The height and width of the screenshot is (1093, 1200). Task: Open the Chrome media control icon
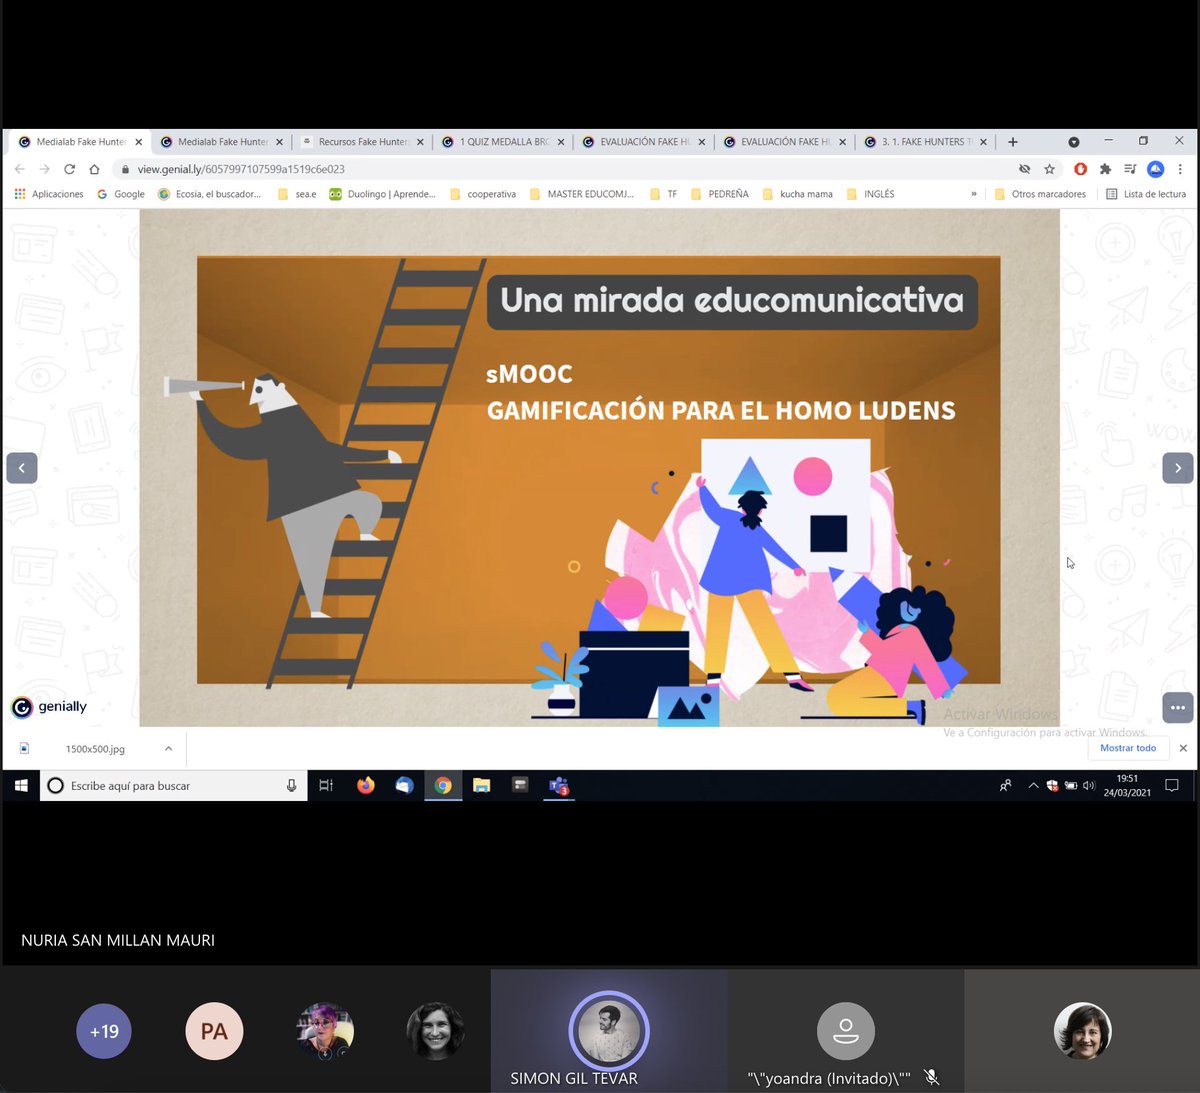pos(1130,169)
